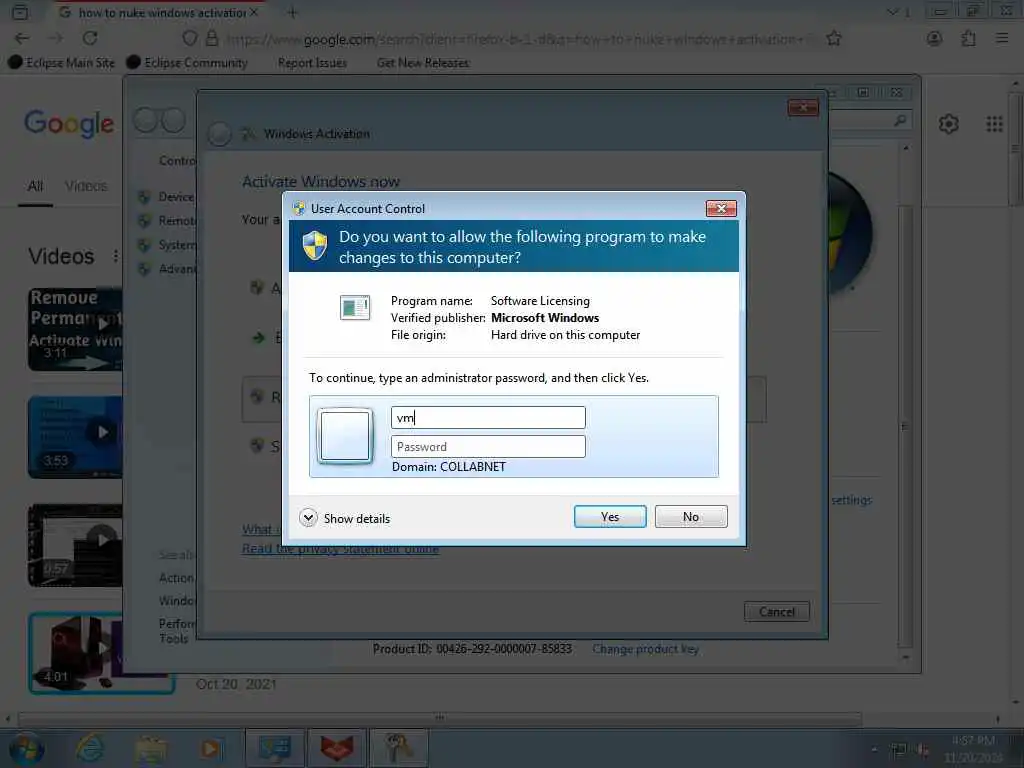The image size is (1024, 768).
Task: Select the user account picture tile
Action: pyautogui.click(x=345, y=436)
